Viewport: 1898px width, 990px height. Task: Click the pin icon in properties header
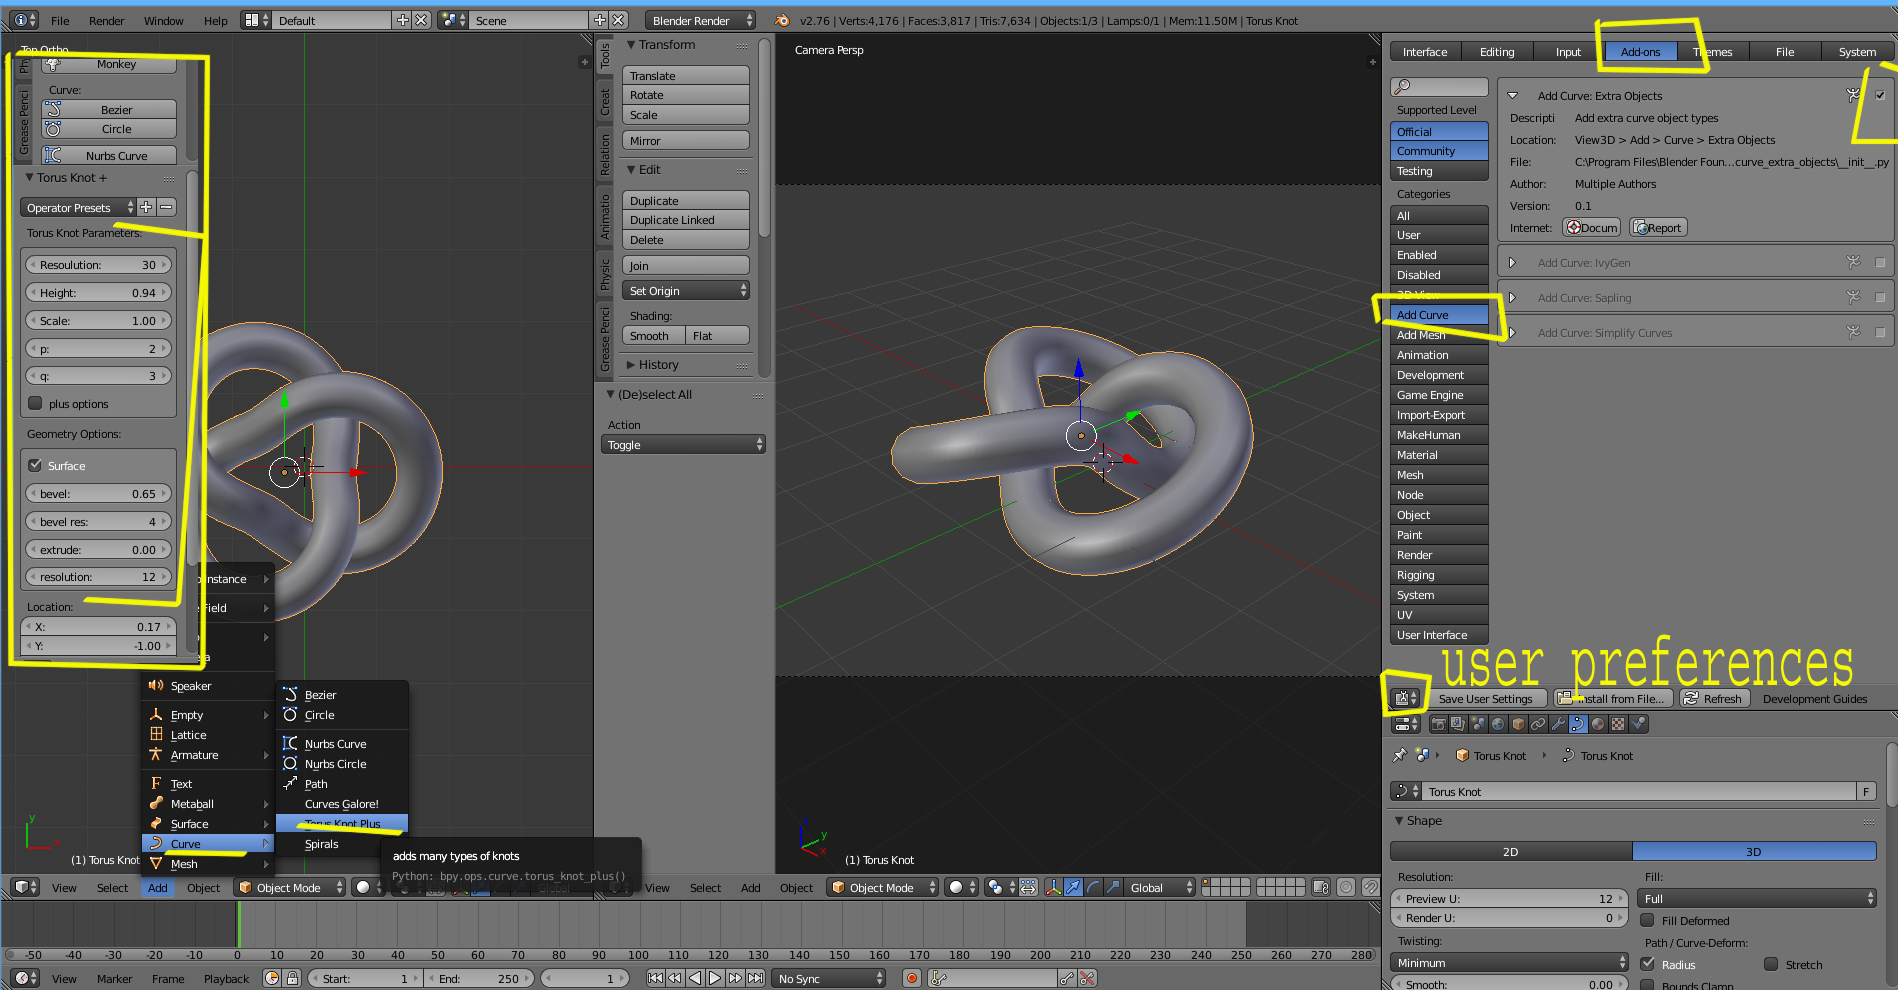pyautogui.click(x=1399, y=756)
